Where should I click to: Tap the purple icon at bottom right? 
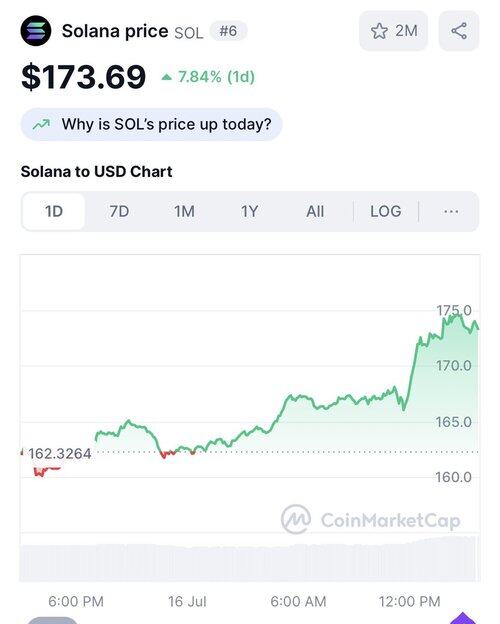point(463,618)
